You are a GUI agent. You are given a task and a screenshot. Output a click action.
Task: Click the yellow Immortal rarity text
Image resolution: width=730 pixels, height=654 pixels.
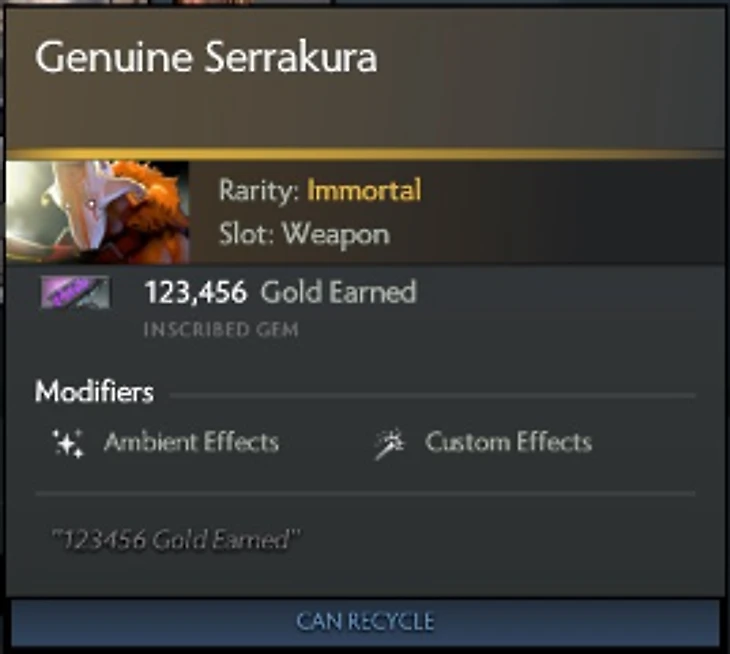[x=364, y=190]
